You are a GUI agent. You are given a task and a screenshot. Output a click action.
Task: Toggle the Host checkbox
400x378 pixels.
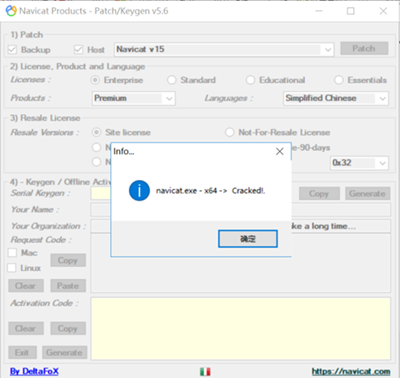coord(78,50)
